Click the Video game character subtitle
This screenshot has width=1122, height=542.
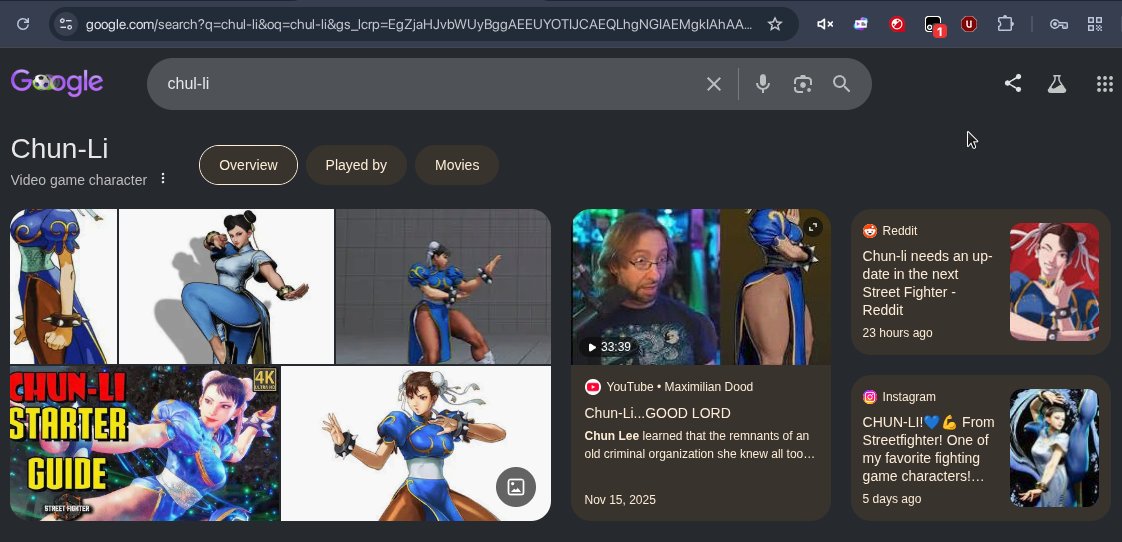pyautogui.click(x=79, y=180)
